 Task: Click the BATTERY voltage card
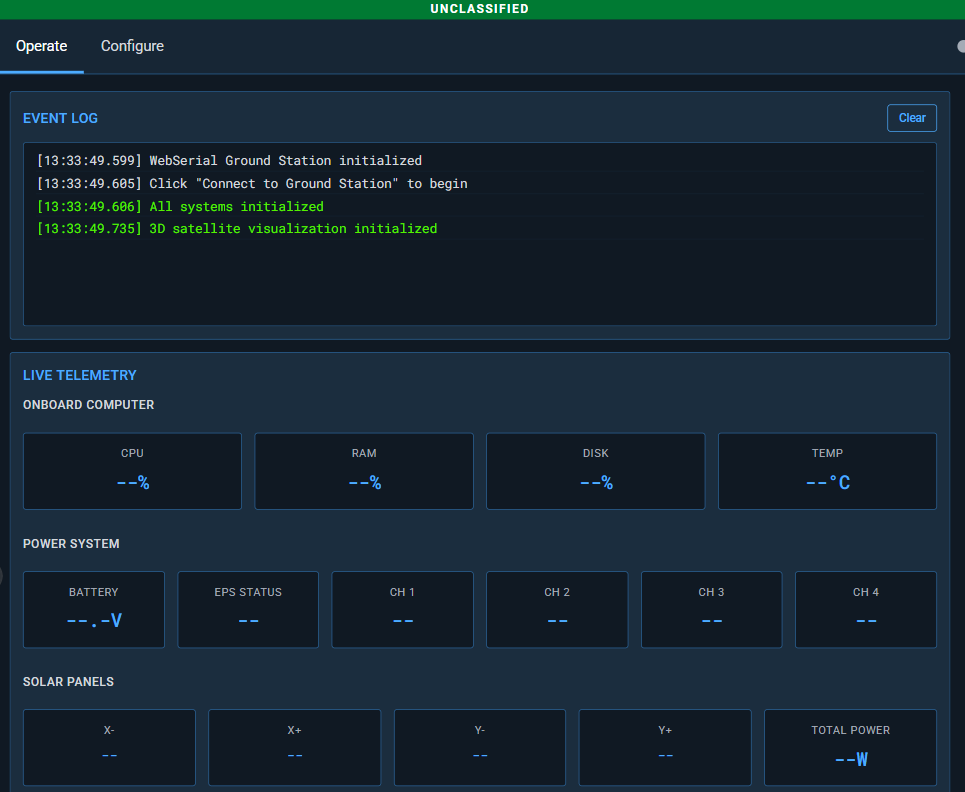(94, 610)
